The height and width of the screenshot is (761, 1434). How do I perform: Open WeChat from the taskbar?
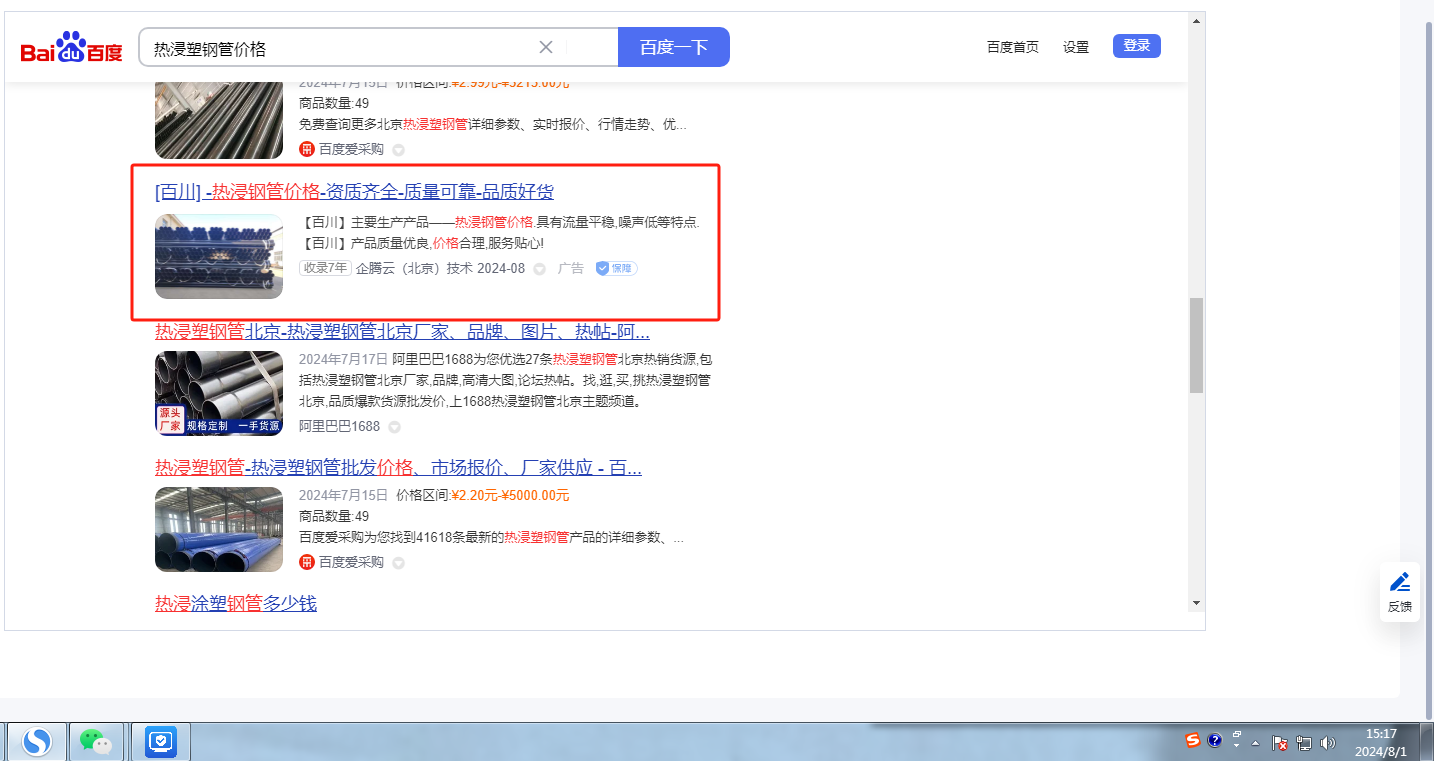[x=96, y=742]
